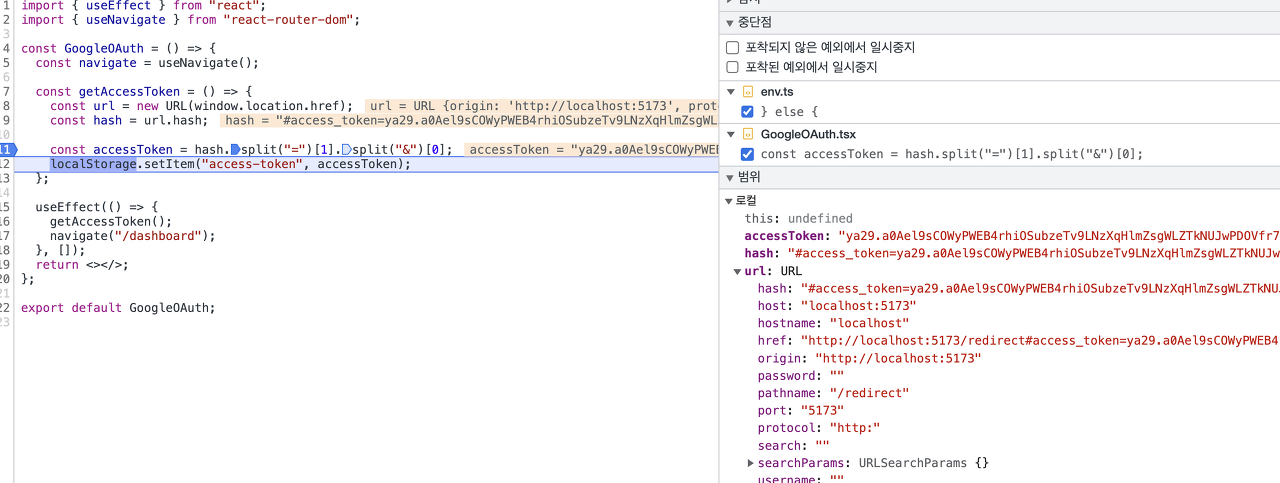Click 'getAccessToken();' call inside useEffect

[x=111, y=222]
